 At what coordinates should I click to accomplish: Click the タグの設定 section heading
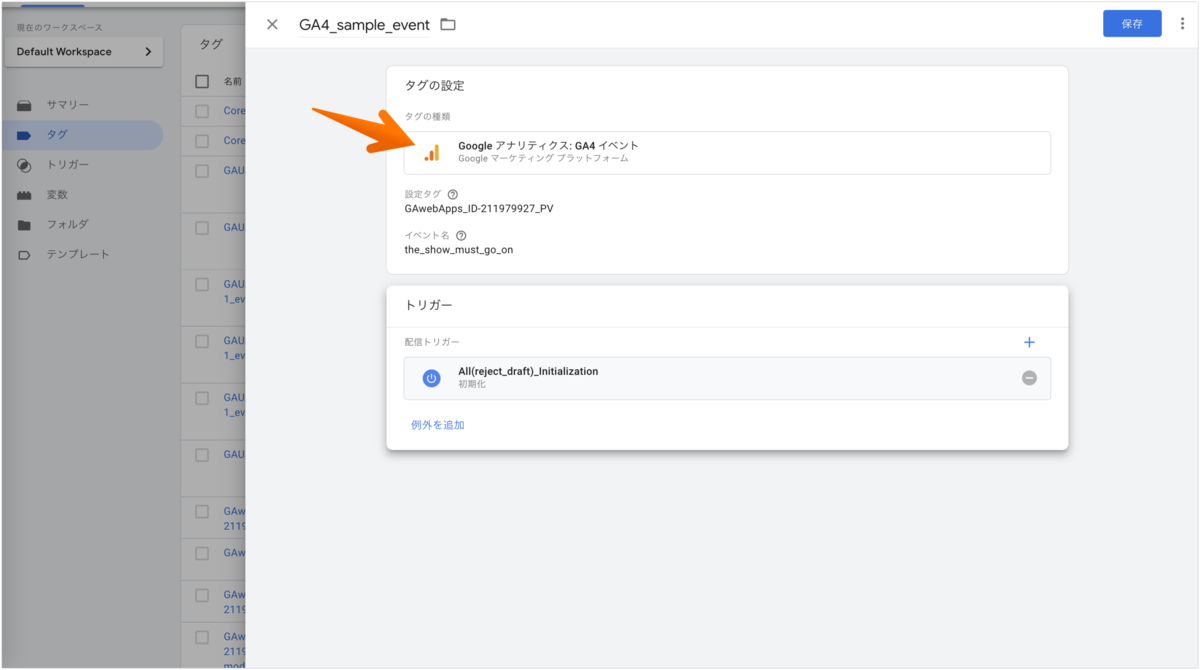(434, 86)
